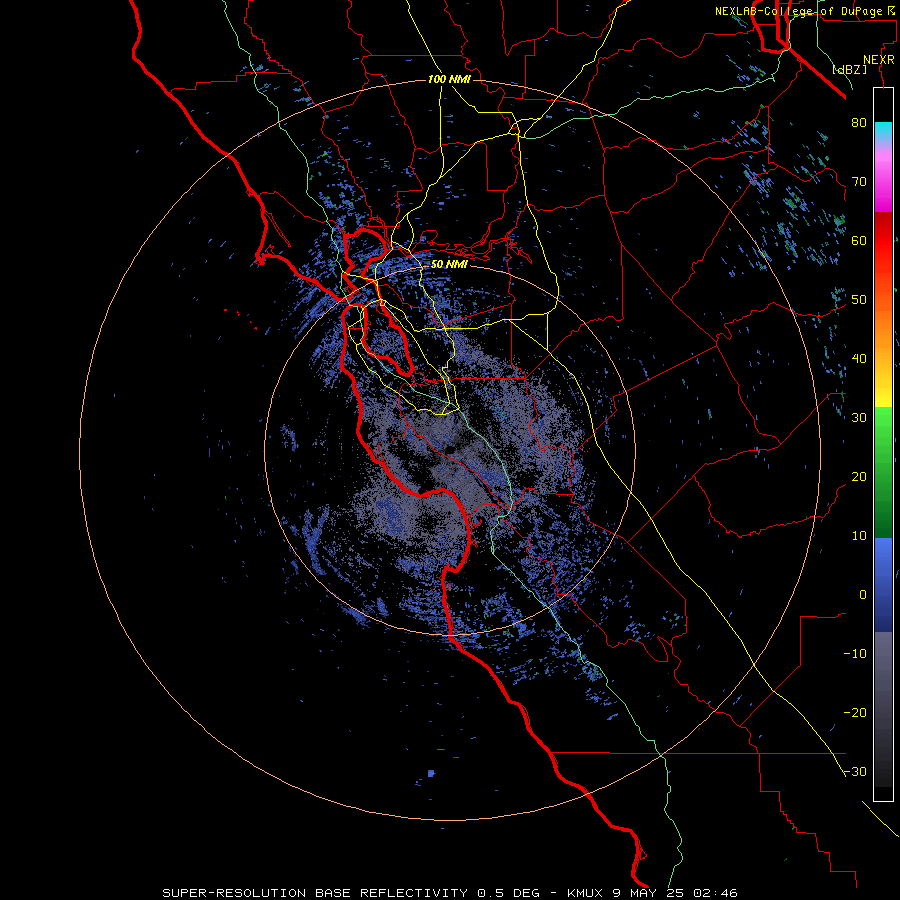Click the 50 NMI range ring label
900x900 pixels.
click(x=449, y=264)
